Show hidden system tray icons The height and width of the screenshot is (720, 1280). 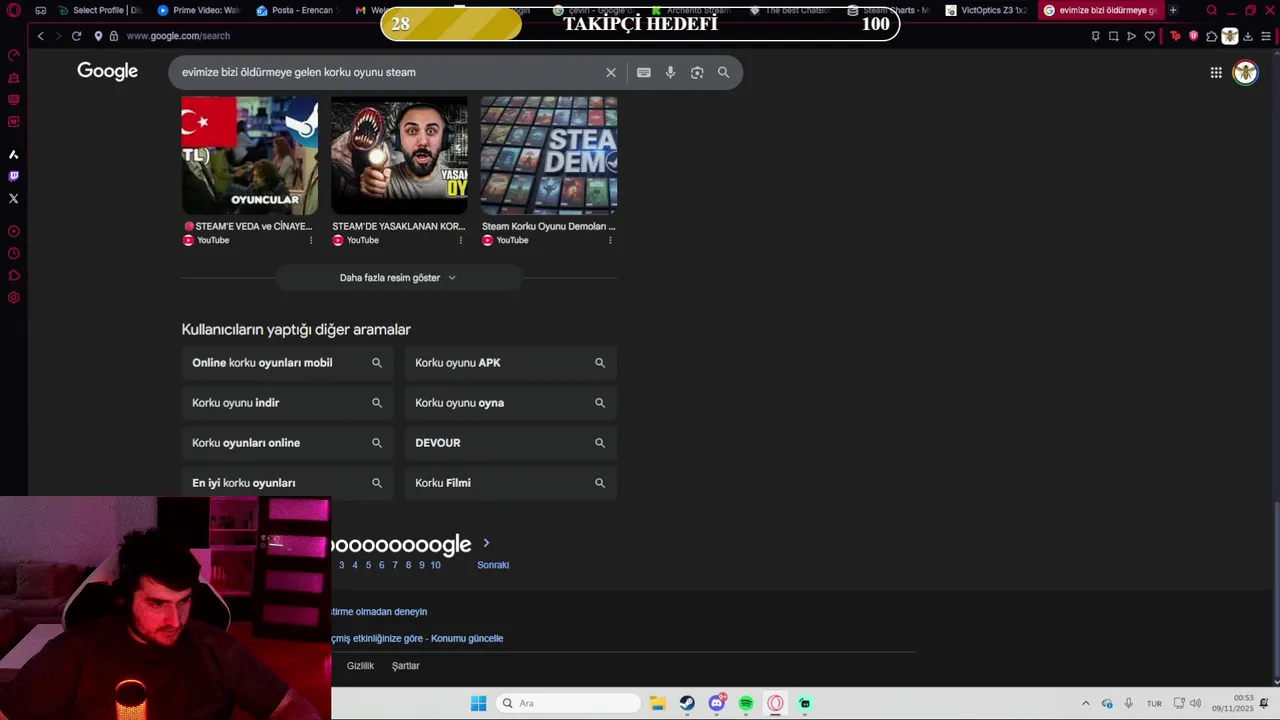[x=1086, y=703]
